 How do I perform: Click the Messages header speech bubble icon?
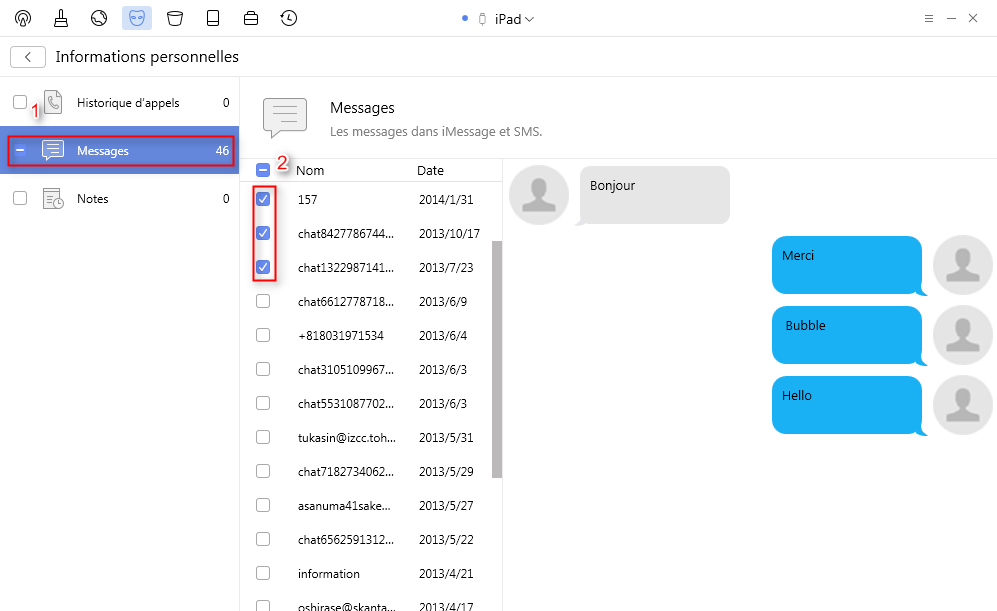click(x=285, y=118)
